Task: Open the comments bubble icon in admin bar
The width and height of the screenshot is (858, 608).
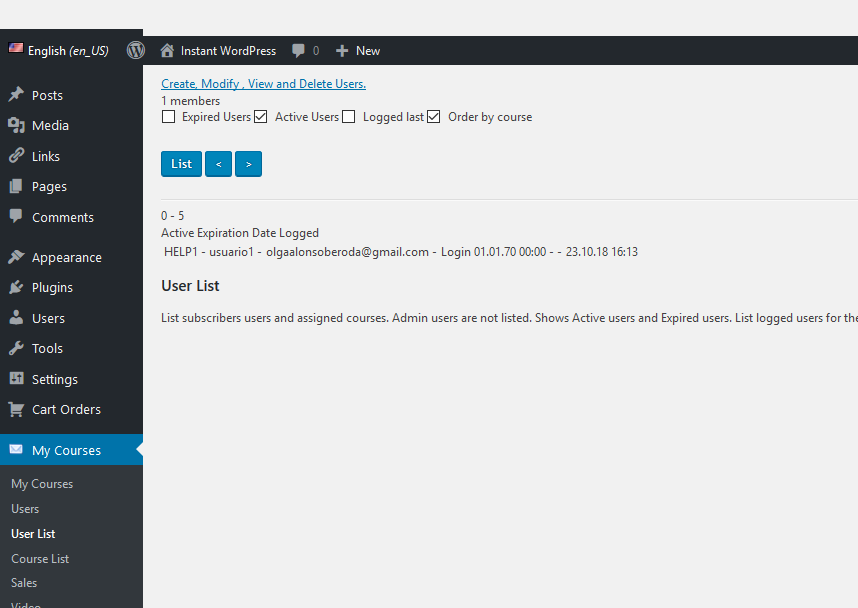Action: click(298, 50)
